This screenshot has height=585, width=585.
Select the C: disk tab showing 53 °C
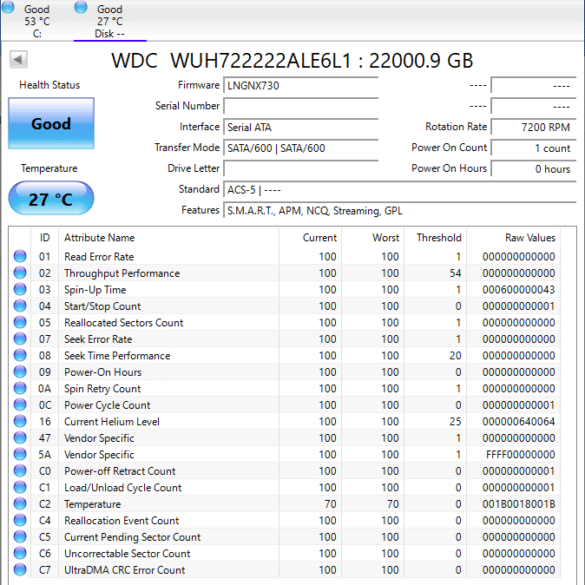tap(37, 21)
